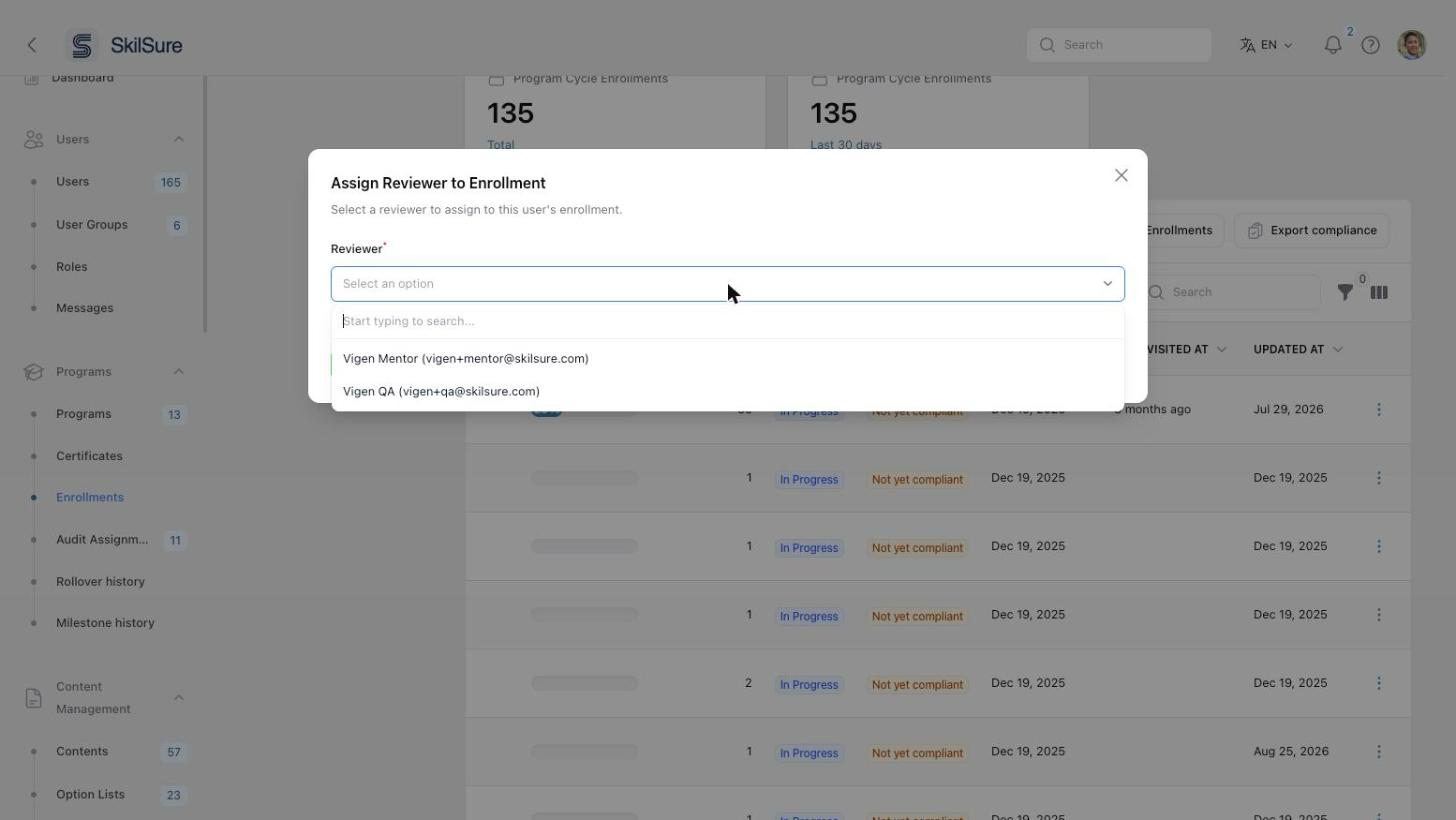
Task: Click the top header Search box
Action: pos(1119,45)
